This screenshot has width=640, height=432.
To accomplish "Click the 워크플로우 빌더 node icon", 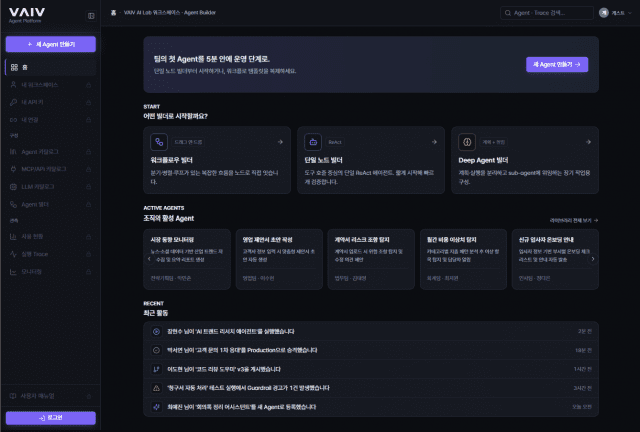I will point(159,142).
